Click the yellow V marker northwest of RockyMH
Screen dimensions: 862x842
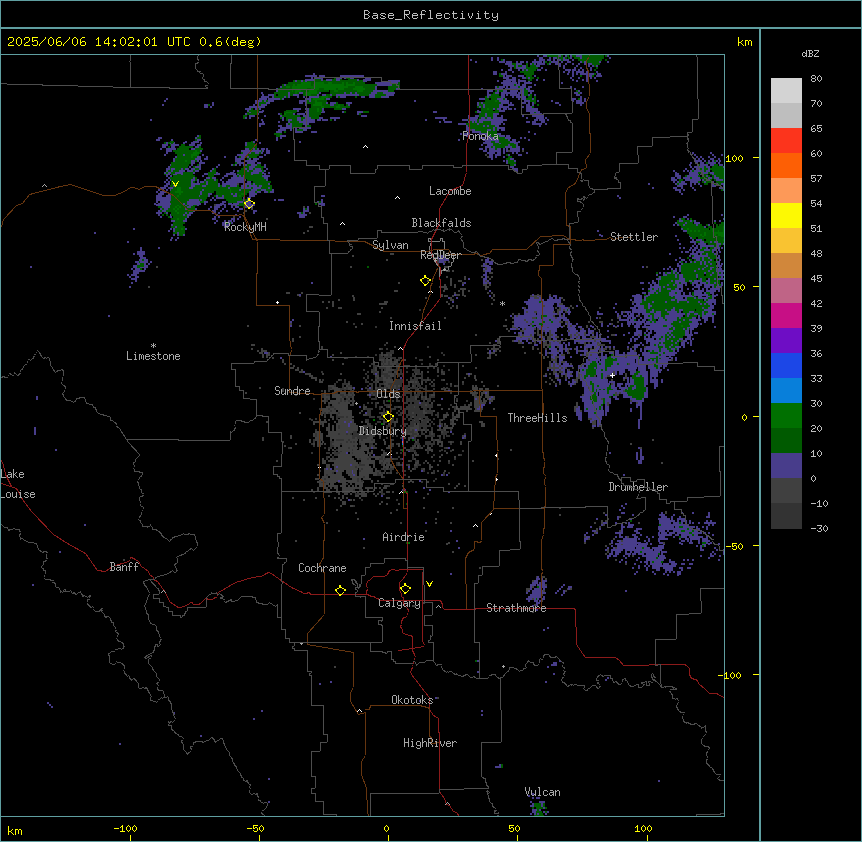tap(175, 184)
